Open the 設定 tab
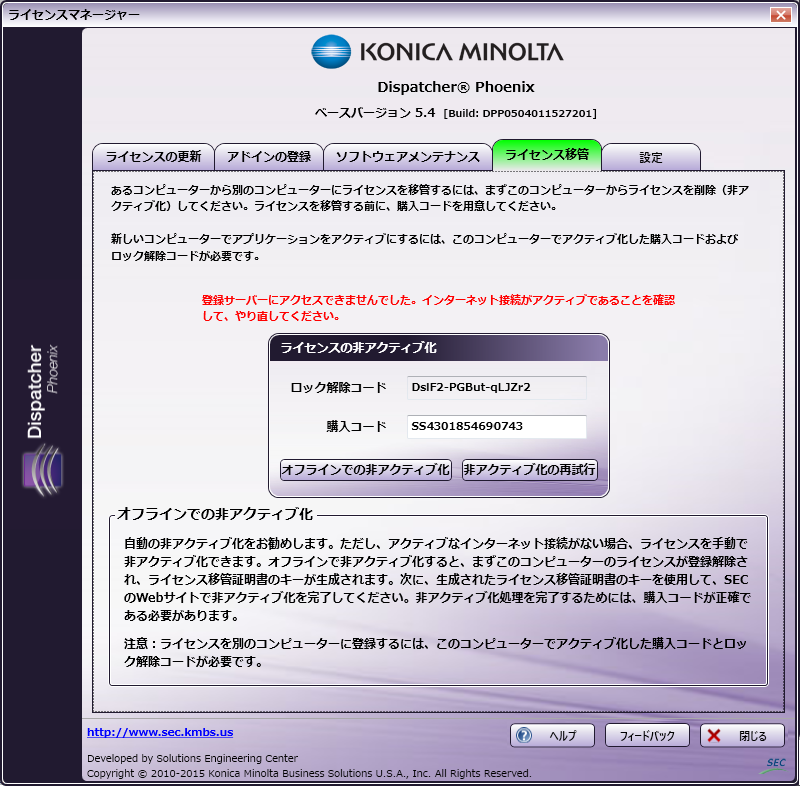This screenshot has width=800, height=786. pos(651,157)
